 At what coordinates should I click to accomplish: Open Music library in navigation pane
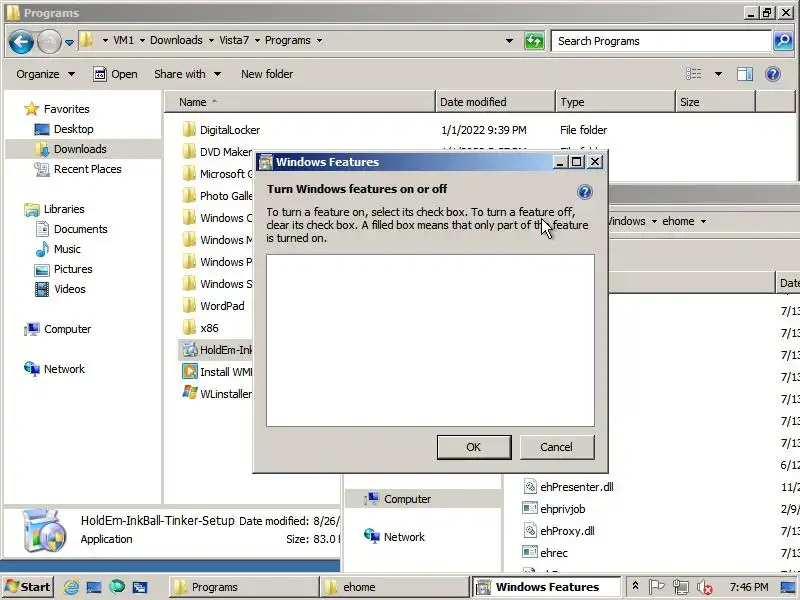[x=67, y=249]
